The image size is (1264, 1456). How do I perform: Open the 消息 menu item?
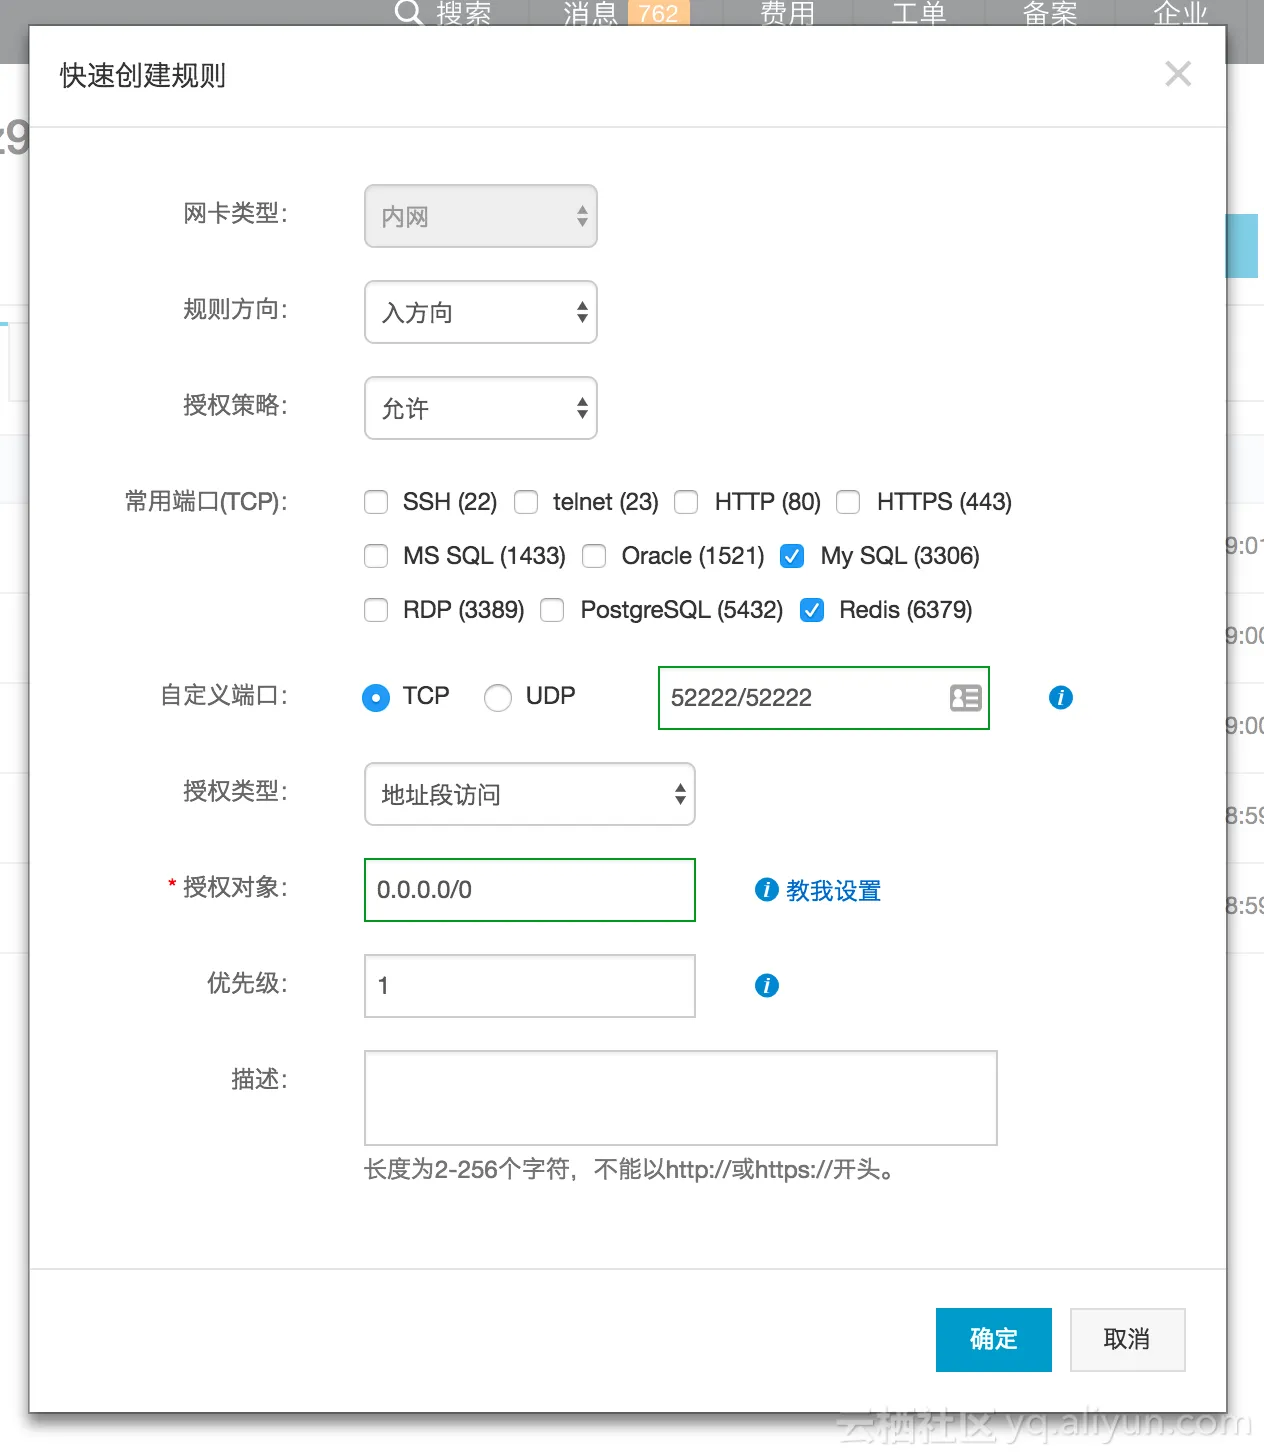(590, 13)
